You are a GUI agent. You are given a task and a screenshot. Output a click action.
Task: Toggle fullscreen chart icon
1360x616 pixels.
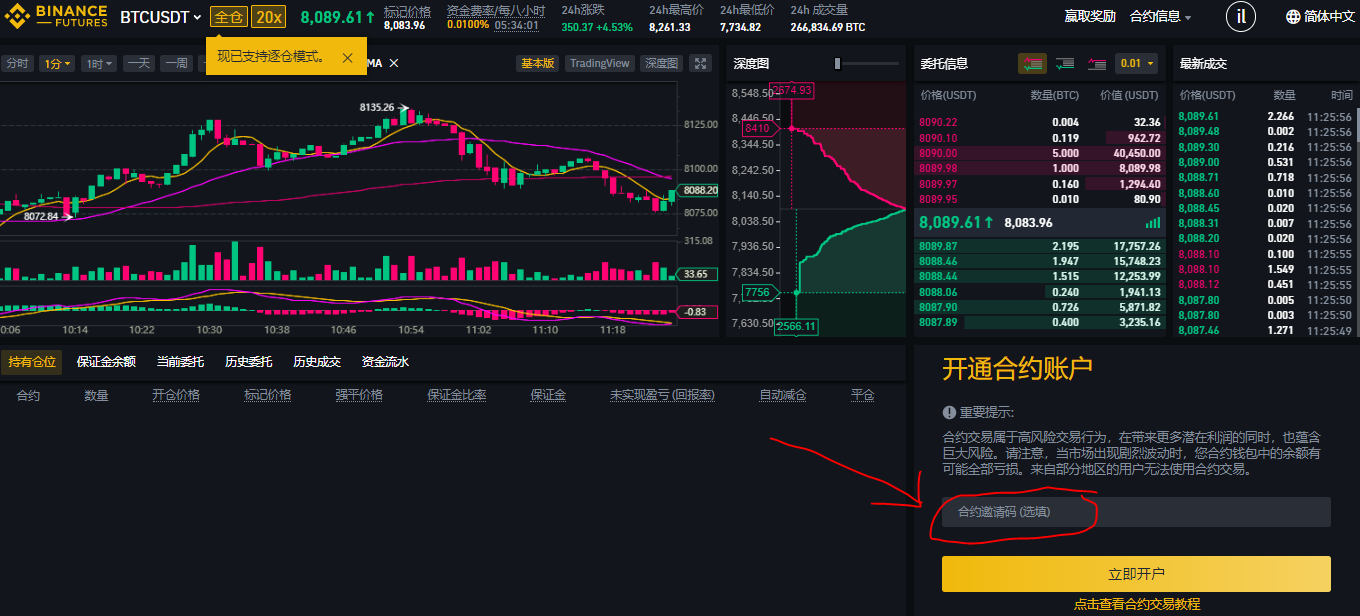coord(701,63)
